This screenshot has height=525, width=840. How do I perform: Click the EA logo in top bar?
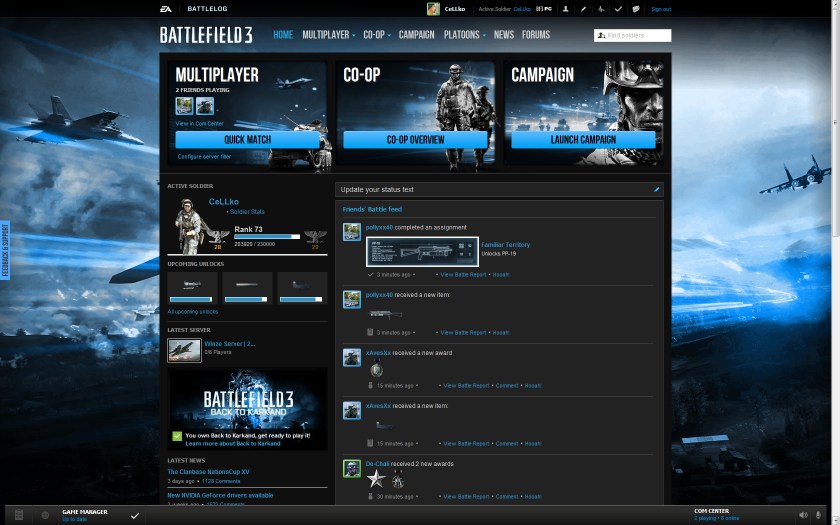click(x=166, y=9)
